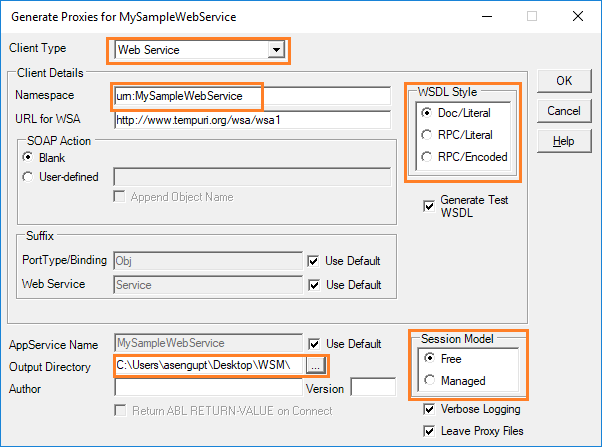Open the Client Type dropdown

click(275, 49)
